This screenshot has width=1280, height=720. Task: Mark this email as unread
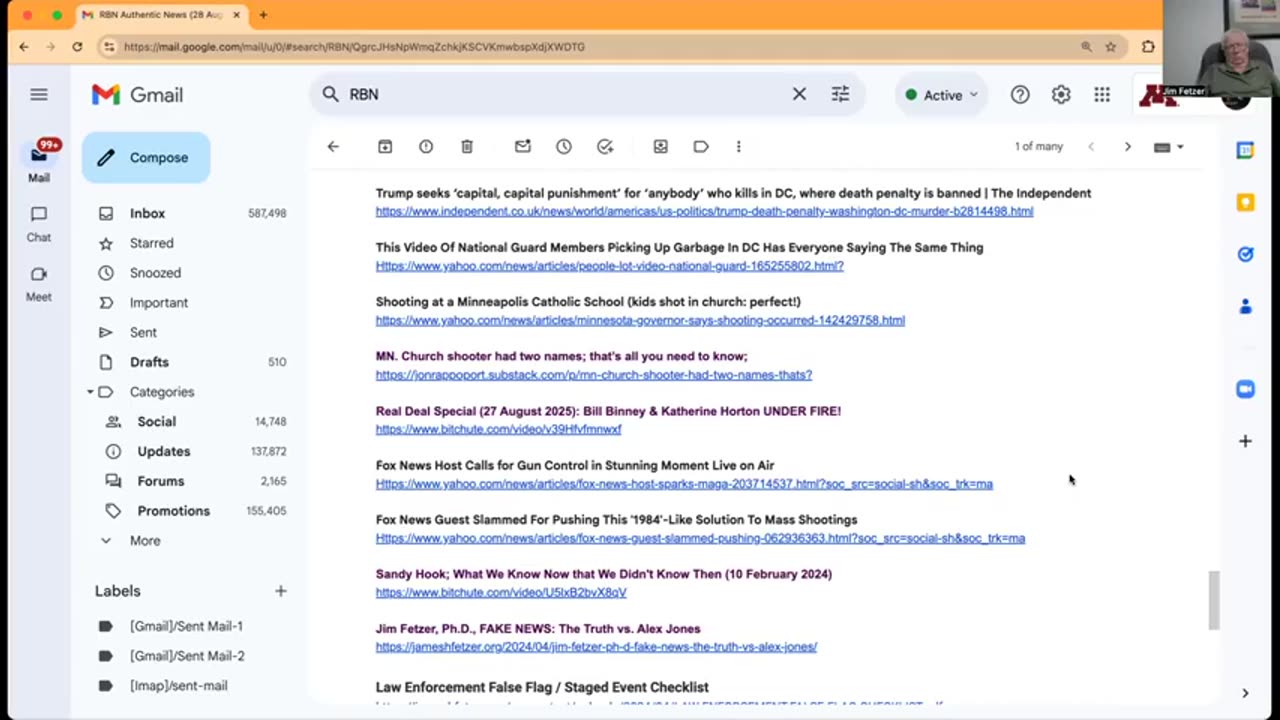pyautogui.click(x=523, y=147)
